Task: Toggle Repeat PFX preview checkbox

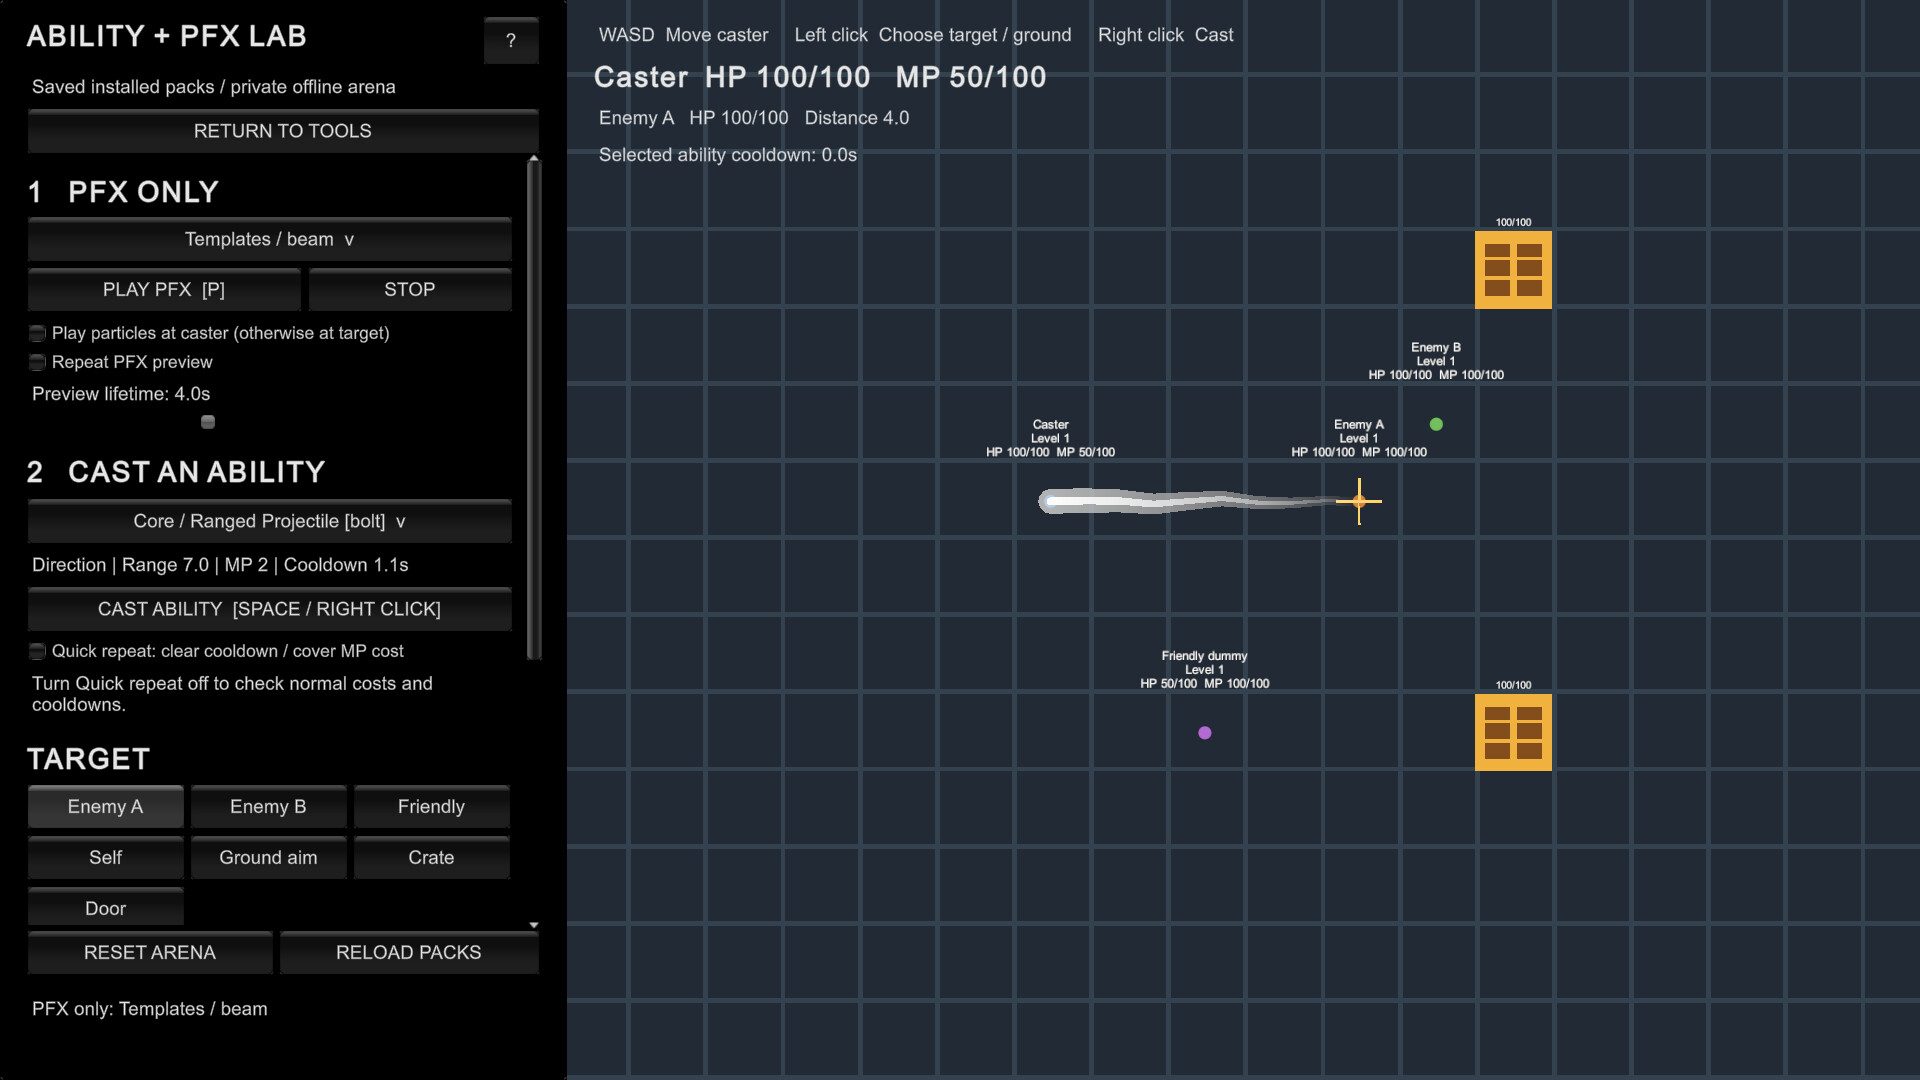Action: (x=38, y=362)
